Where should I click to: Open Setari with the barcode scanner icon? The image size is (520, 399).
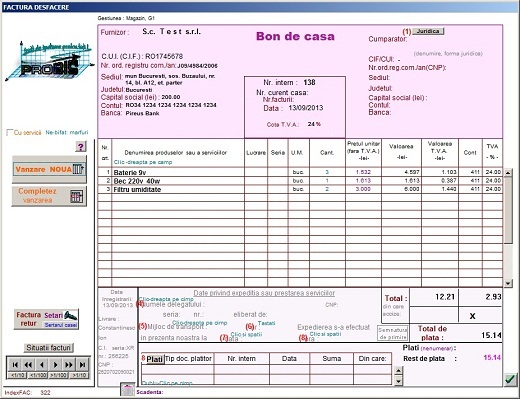(71, 315)
